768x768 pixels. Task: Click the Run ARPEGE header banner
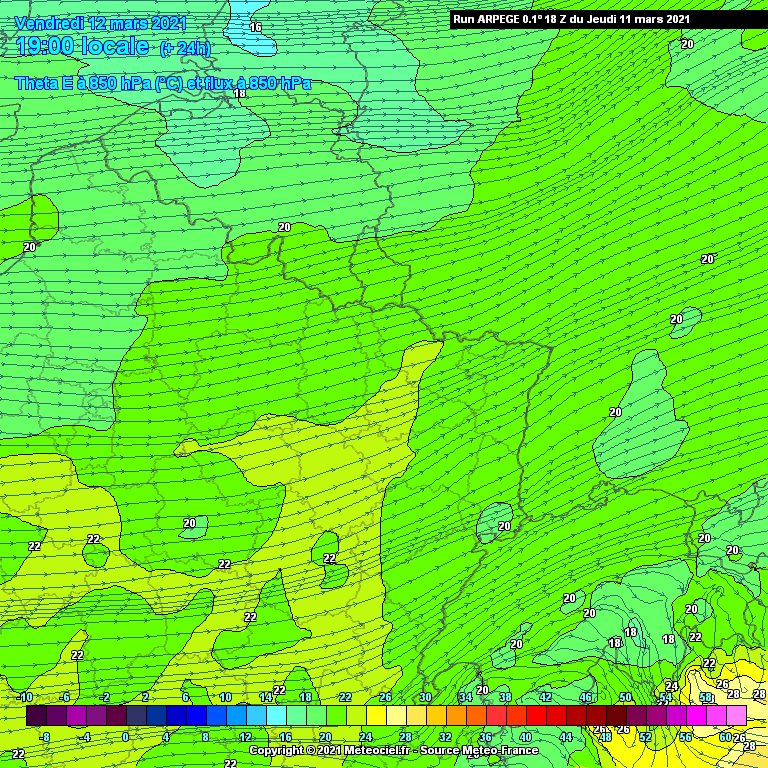tap(570, 19)
